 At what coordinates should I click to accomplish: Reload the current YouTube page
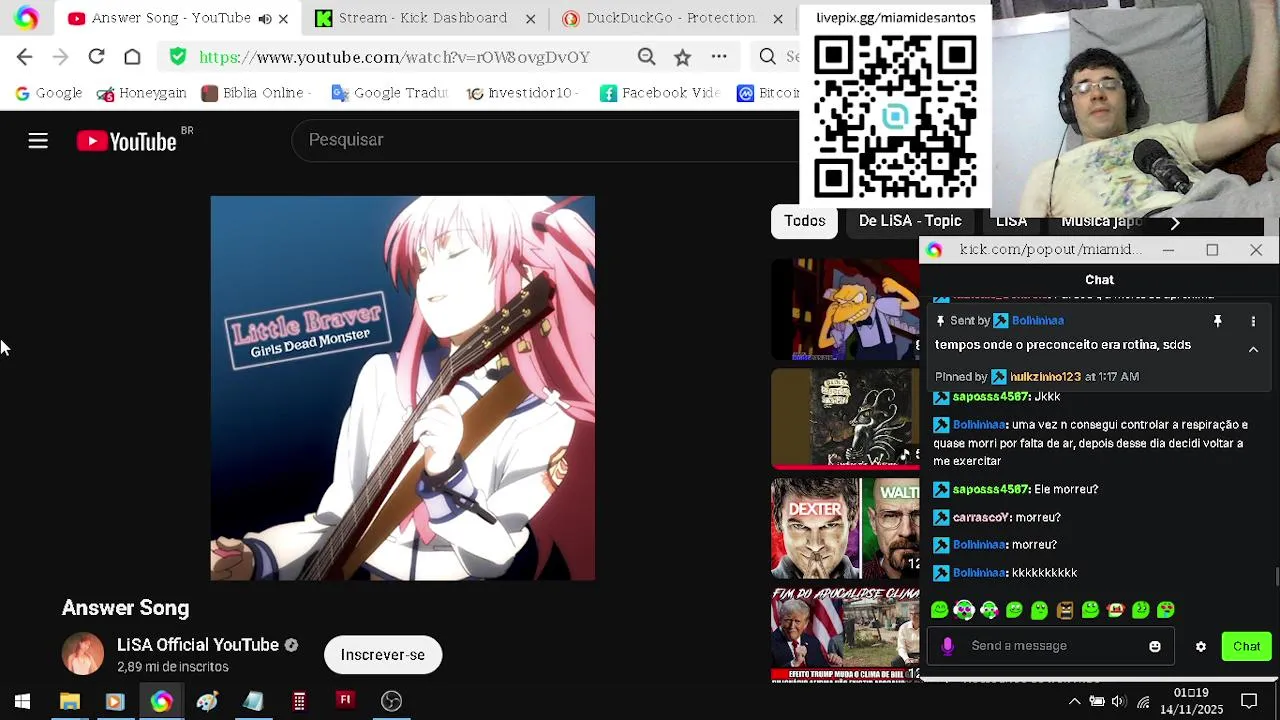point(96,57)
